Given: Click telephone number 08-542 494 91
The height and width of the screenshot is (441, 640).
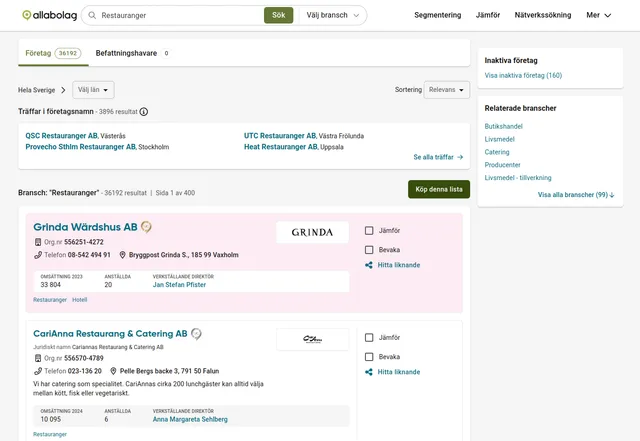Looking at the screenshot, I should click(89, 255).
